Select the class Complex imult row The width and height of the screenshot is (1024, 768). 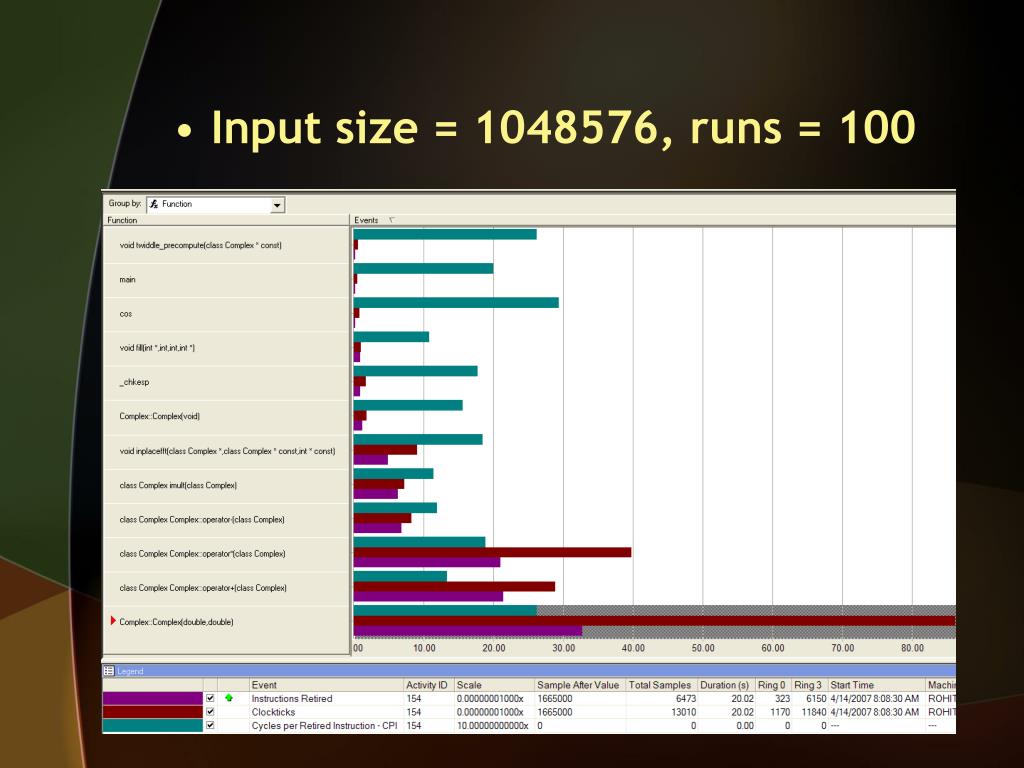[x=227, y=485]
